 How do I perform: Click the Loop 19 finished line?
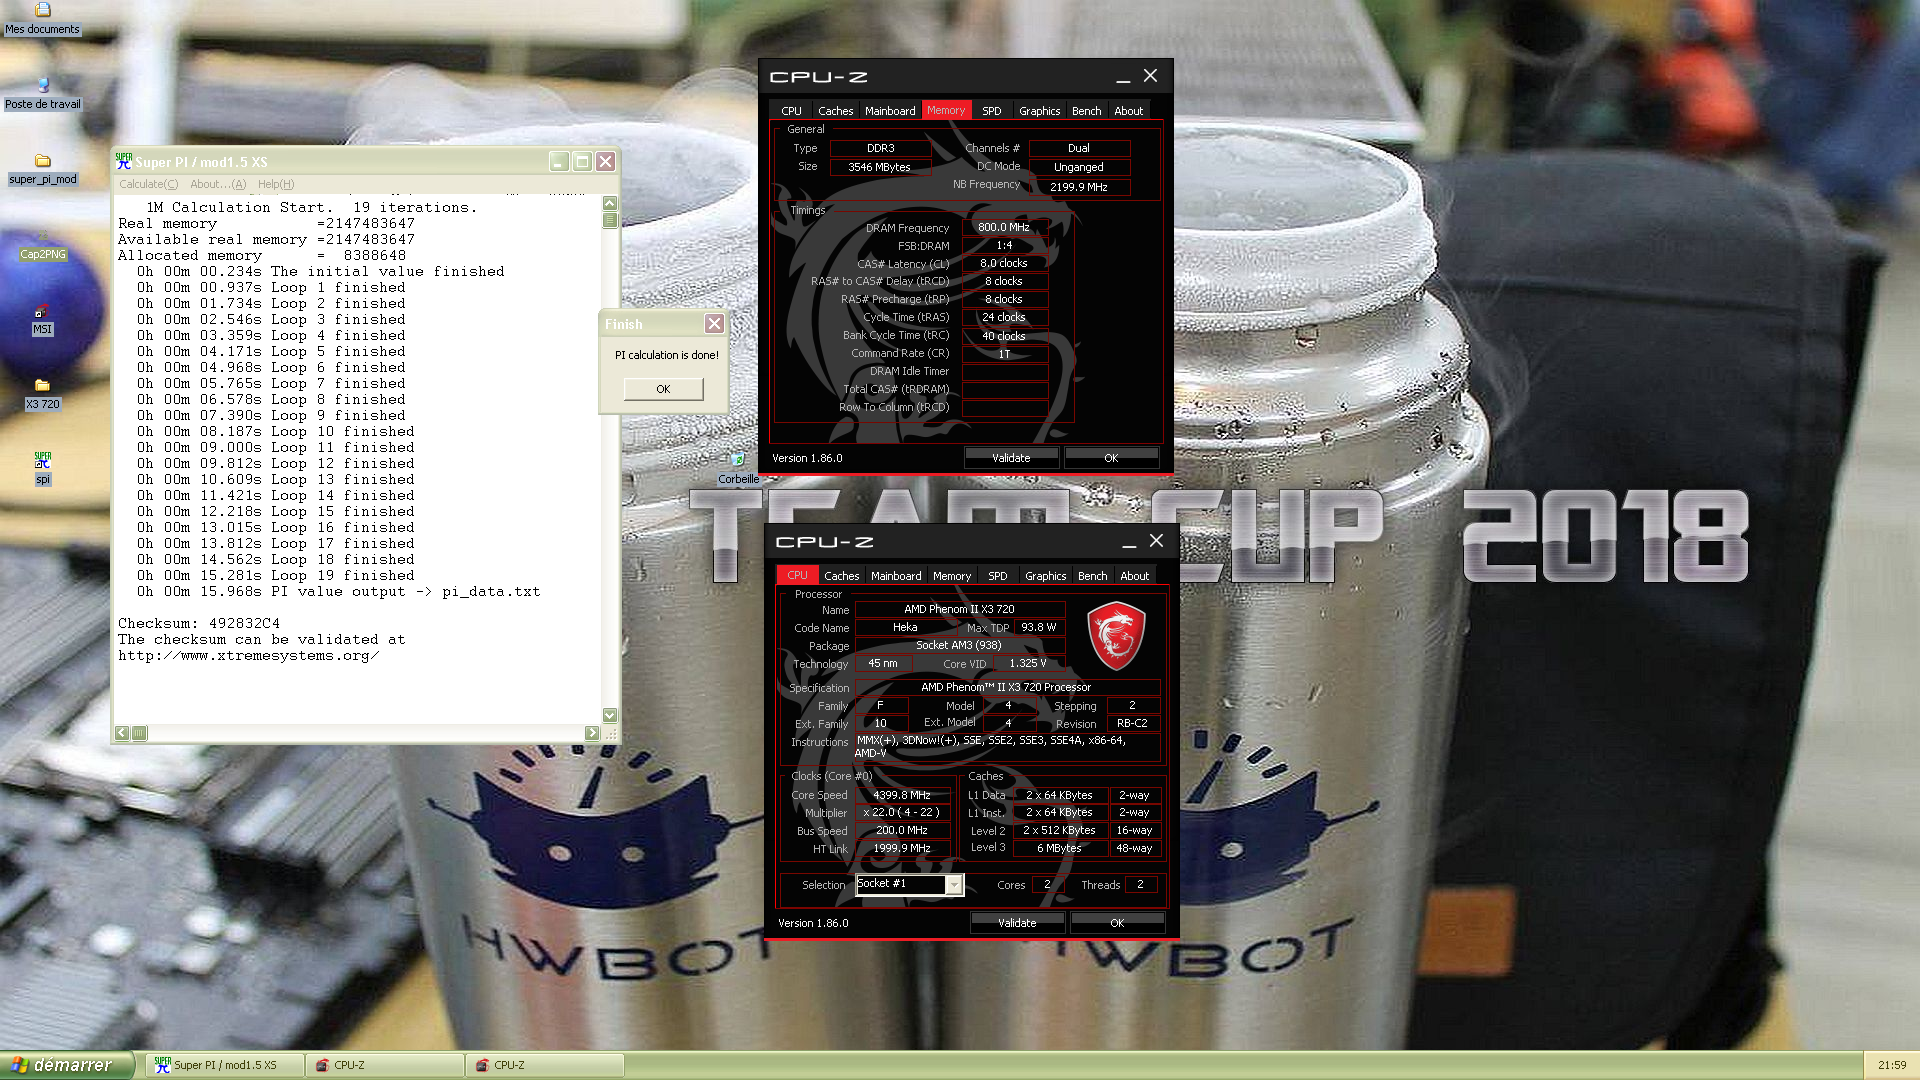(x=276, y=576)
